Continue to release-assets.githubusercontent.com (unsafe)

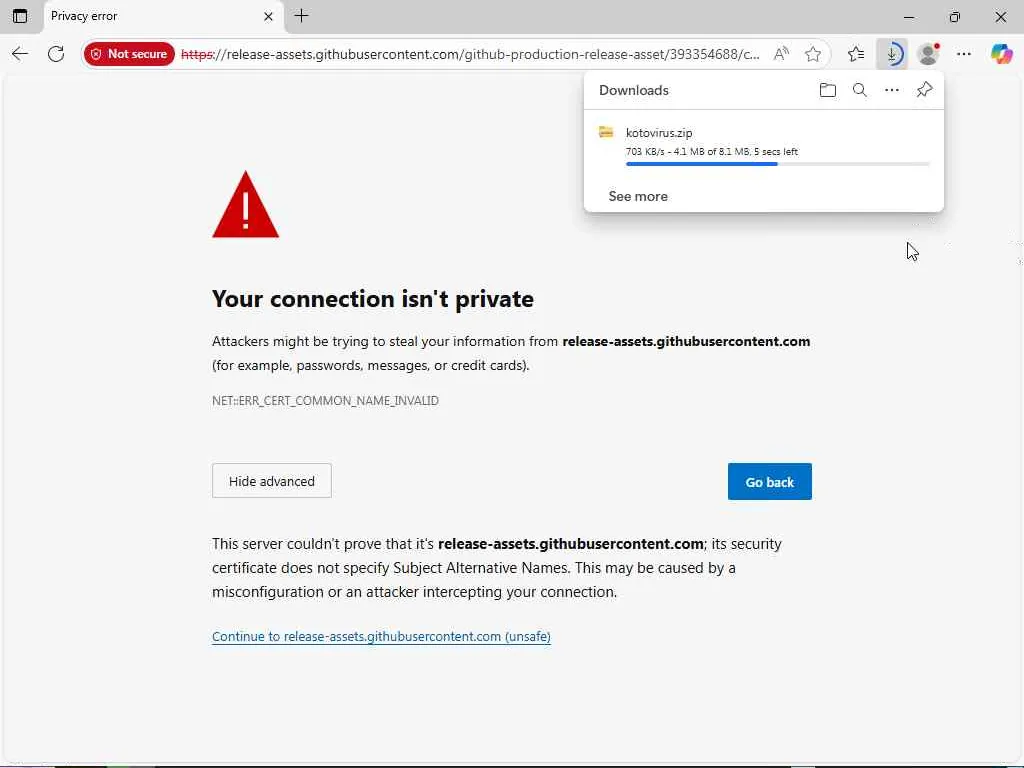click(x=381, y=637)
